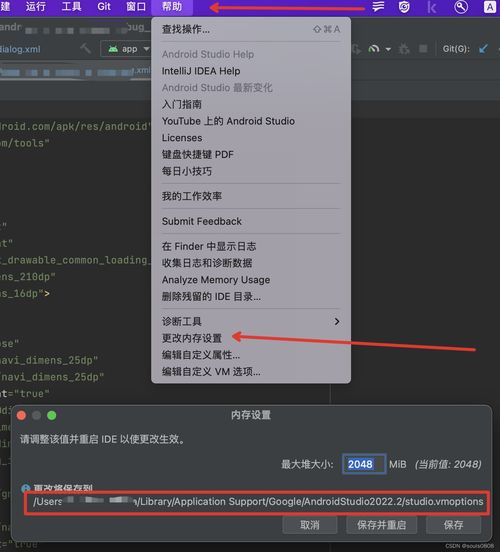This screenshot has width=500, height=552.
Task: Click code line navi_dimens_25dp" first occurrence
Action: coord(49,360)
